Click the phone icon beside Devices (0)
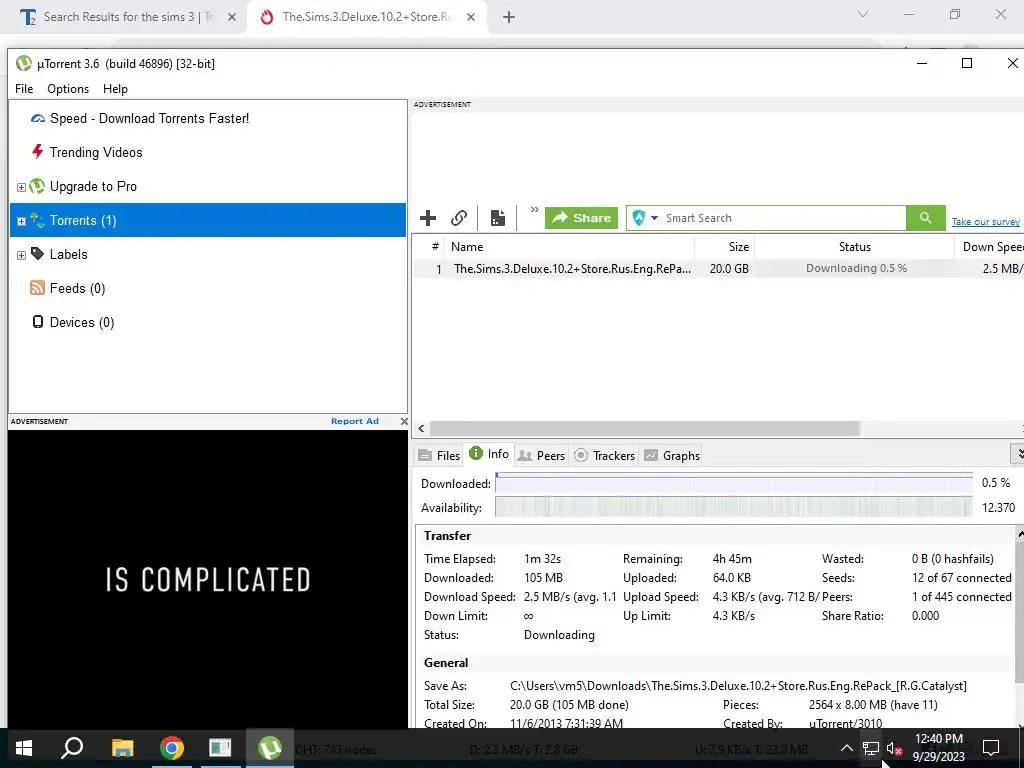This screenshot has width=1024, height=768. click(x=38, y=322)
